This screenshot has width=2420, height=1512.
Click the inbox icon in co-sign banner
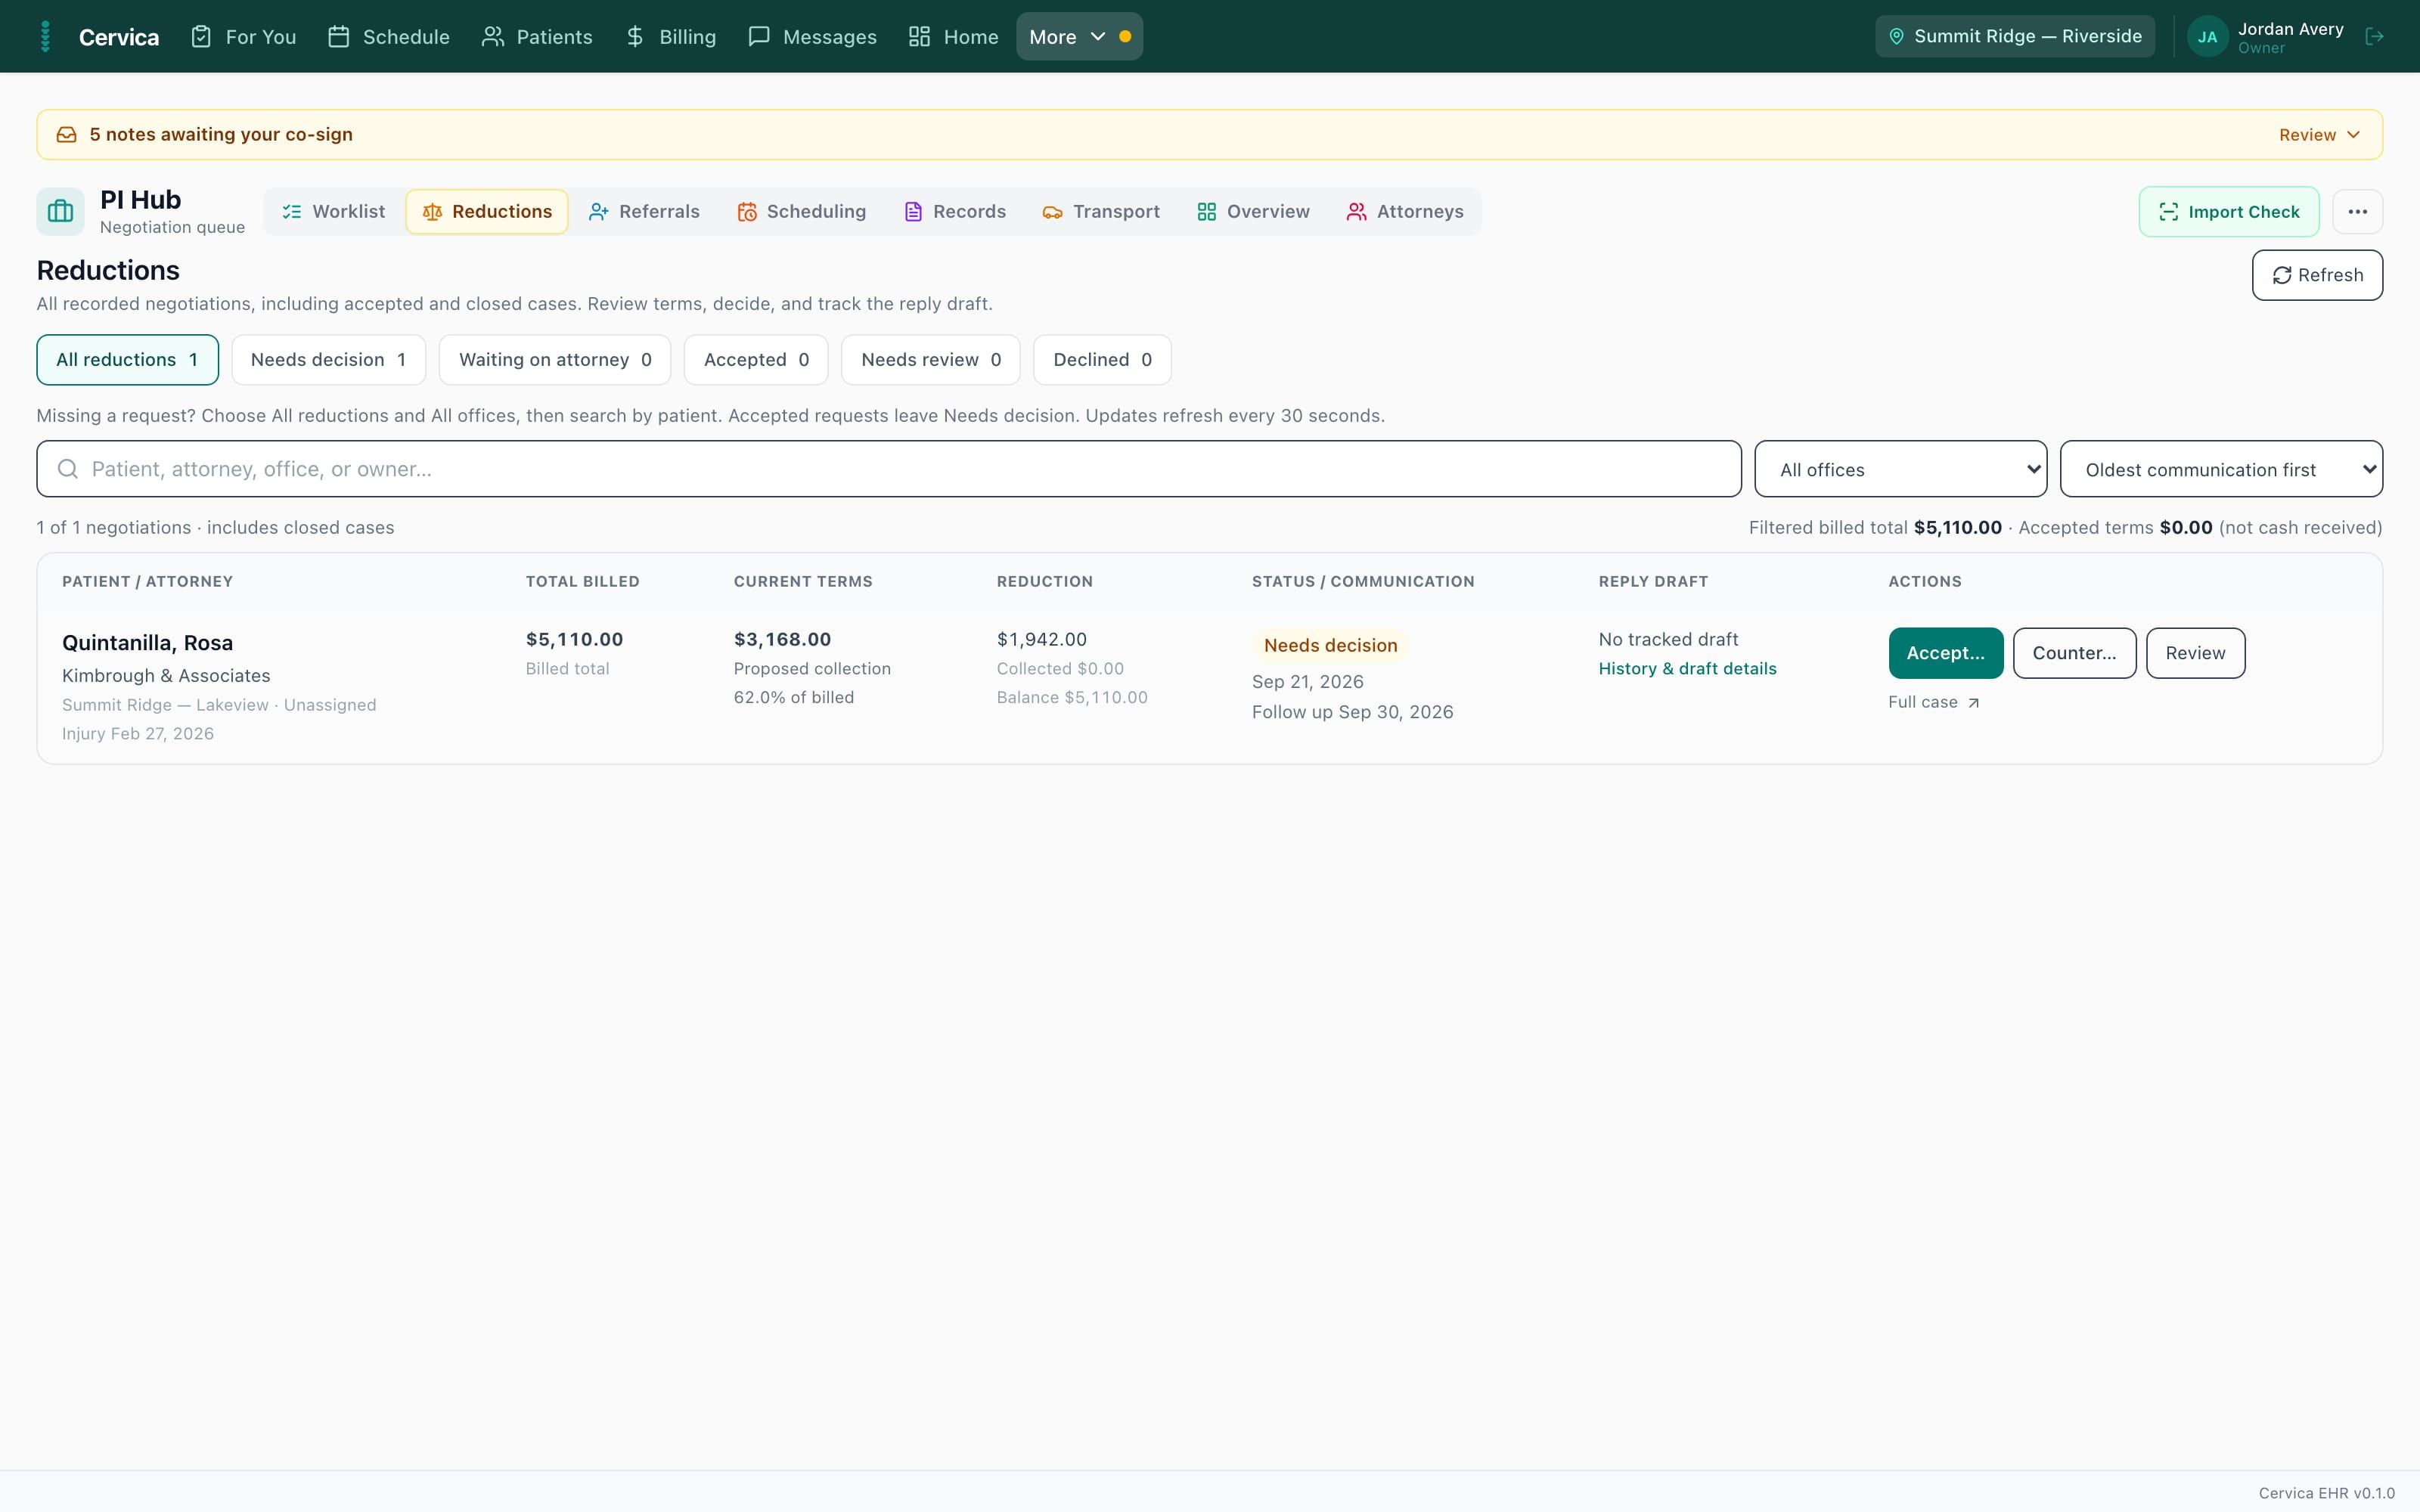[66, 135]
